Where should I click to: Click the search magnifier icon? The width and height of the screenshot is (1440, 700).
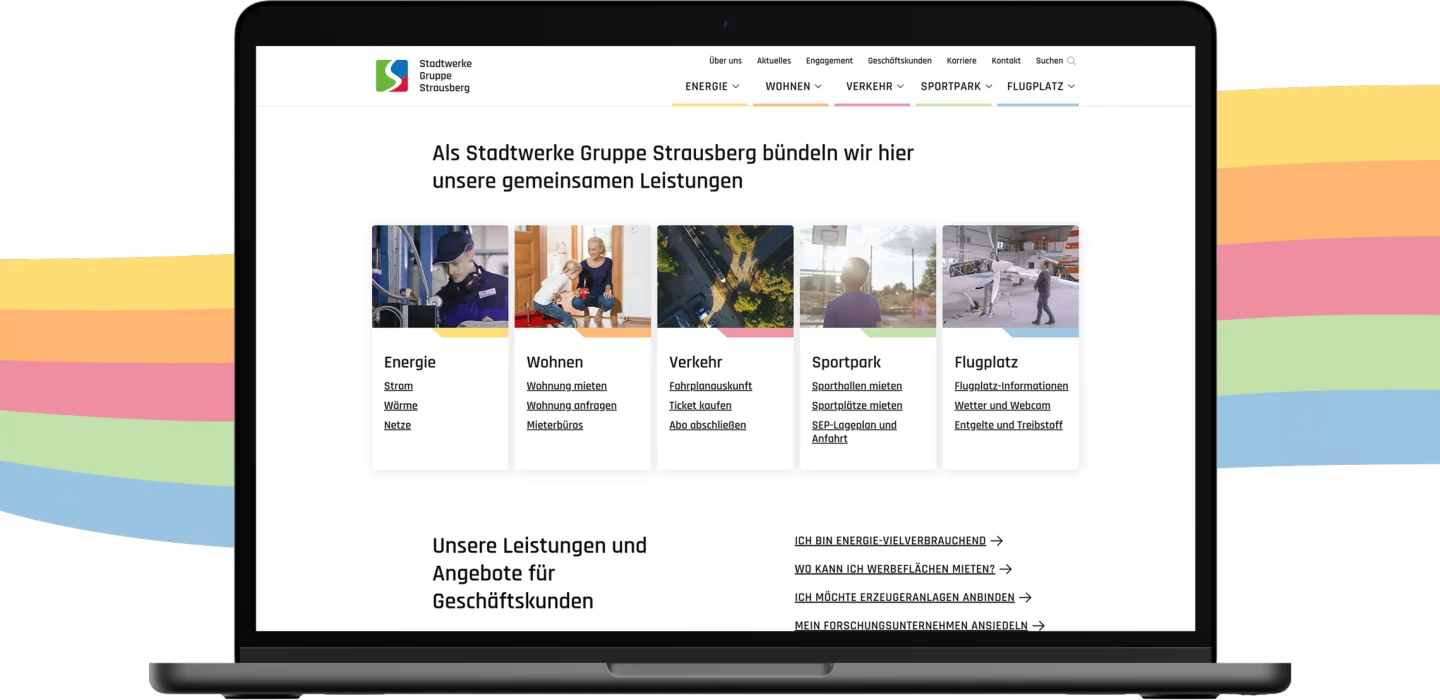[x=1071, y=61]
